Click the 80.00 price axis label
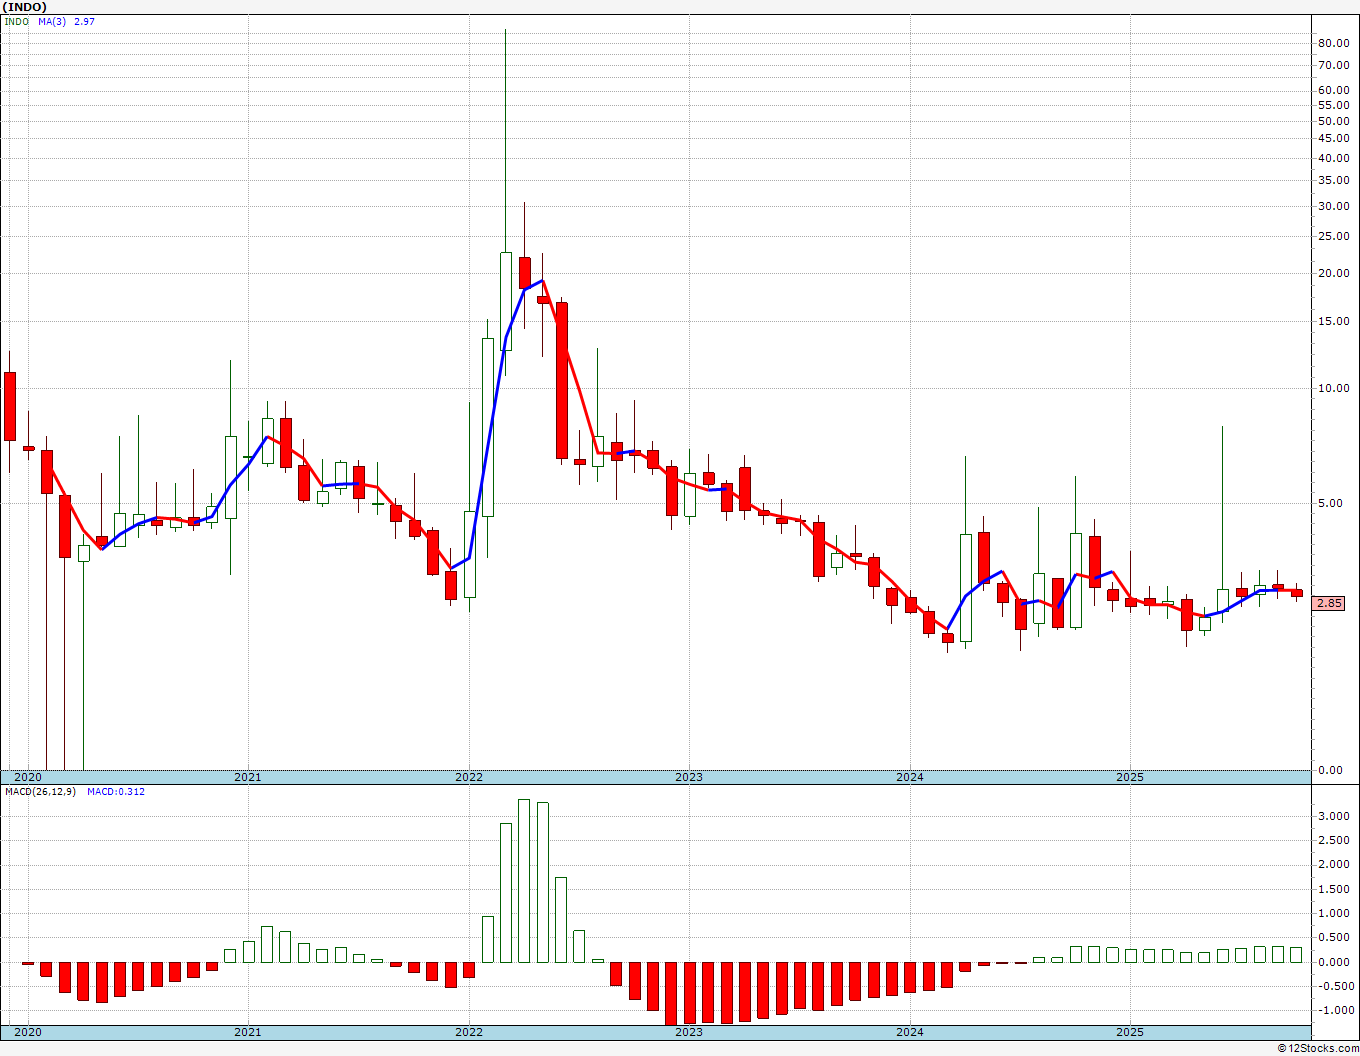1360x1056 pixels. click(1334, 43)
